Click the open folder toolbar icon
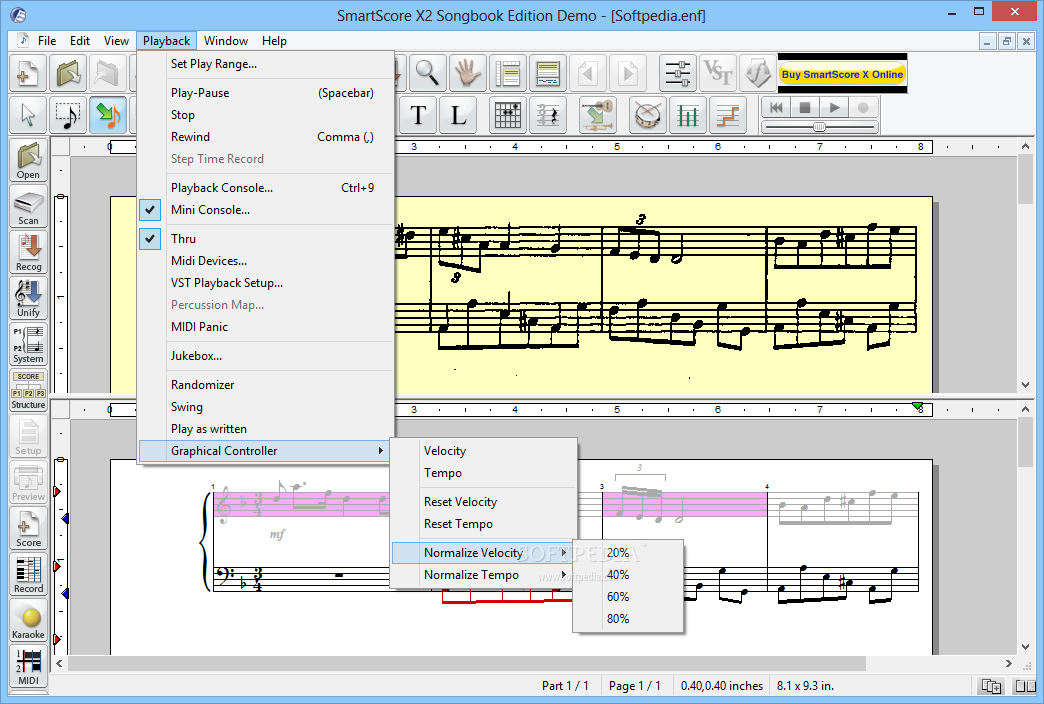The image size is (1044, 704). click(67, 73)
